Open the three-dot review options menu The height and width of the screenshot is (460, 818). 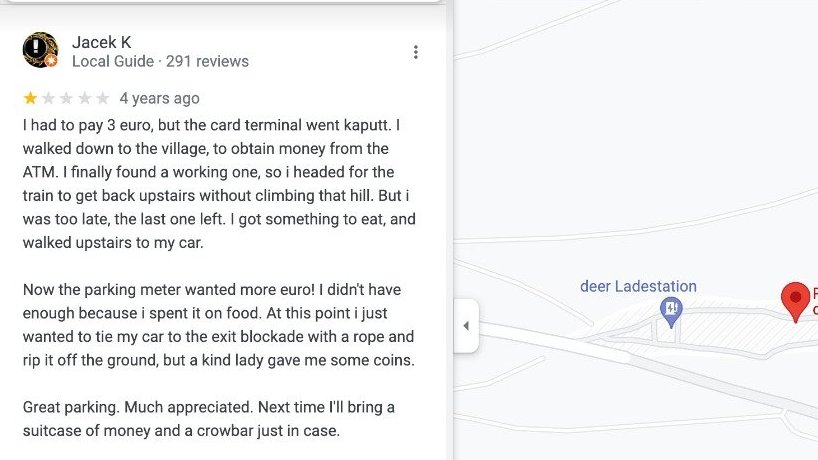416,52
